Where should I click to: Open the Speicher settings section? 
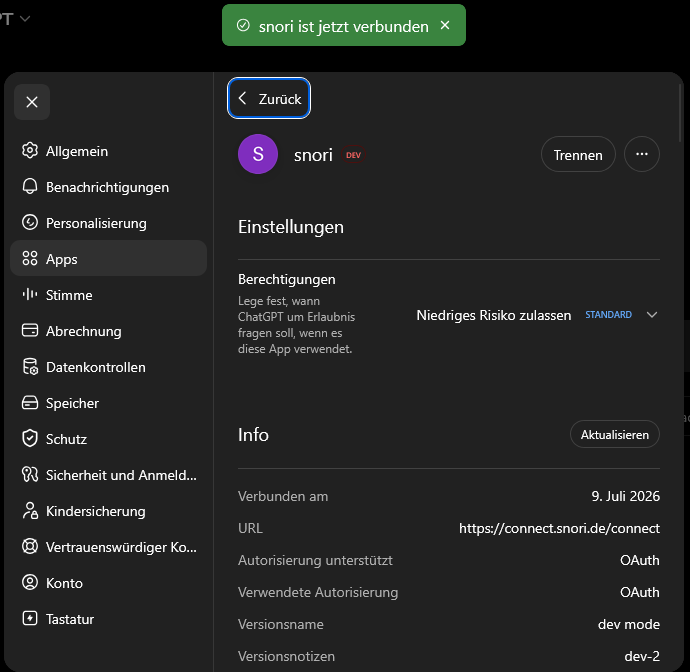108,402
